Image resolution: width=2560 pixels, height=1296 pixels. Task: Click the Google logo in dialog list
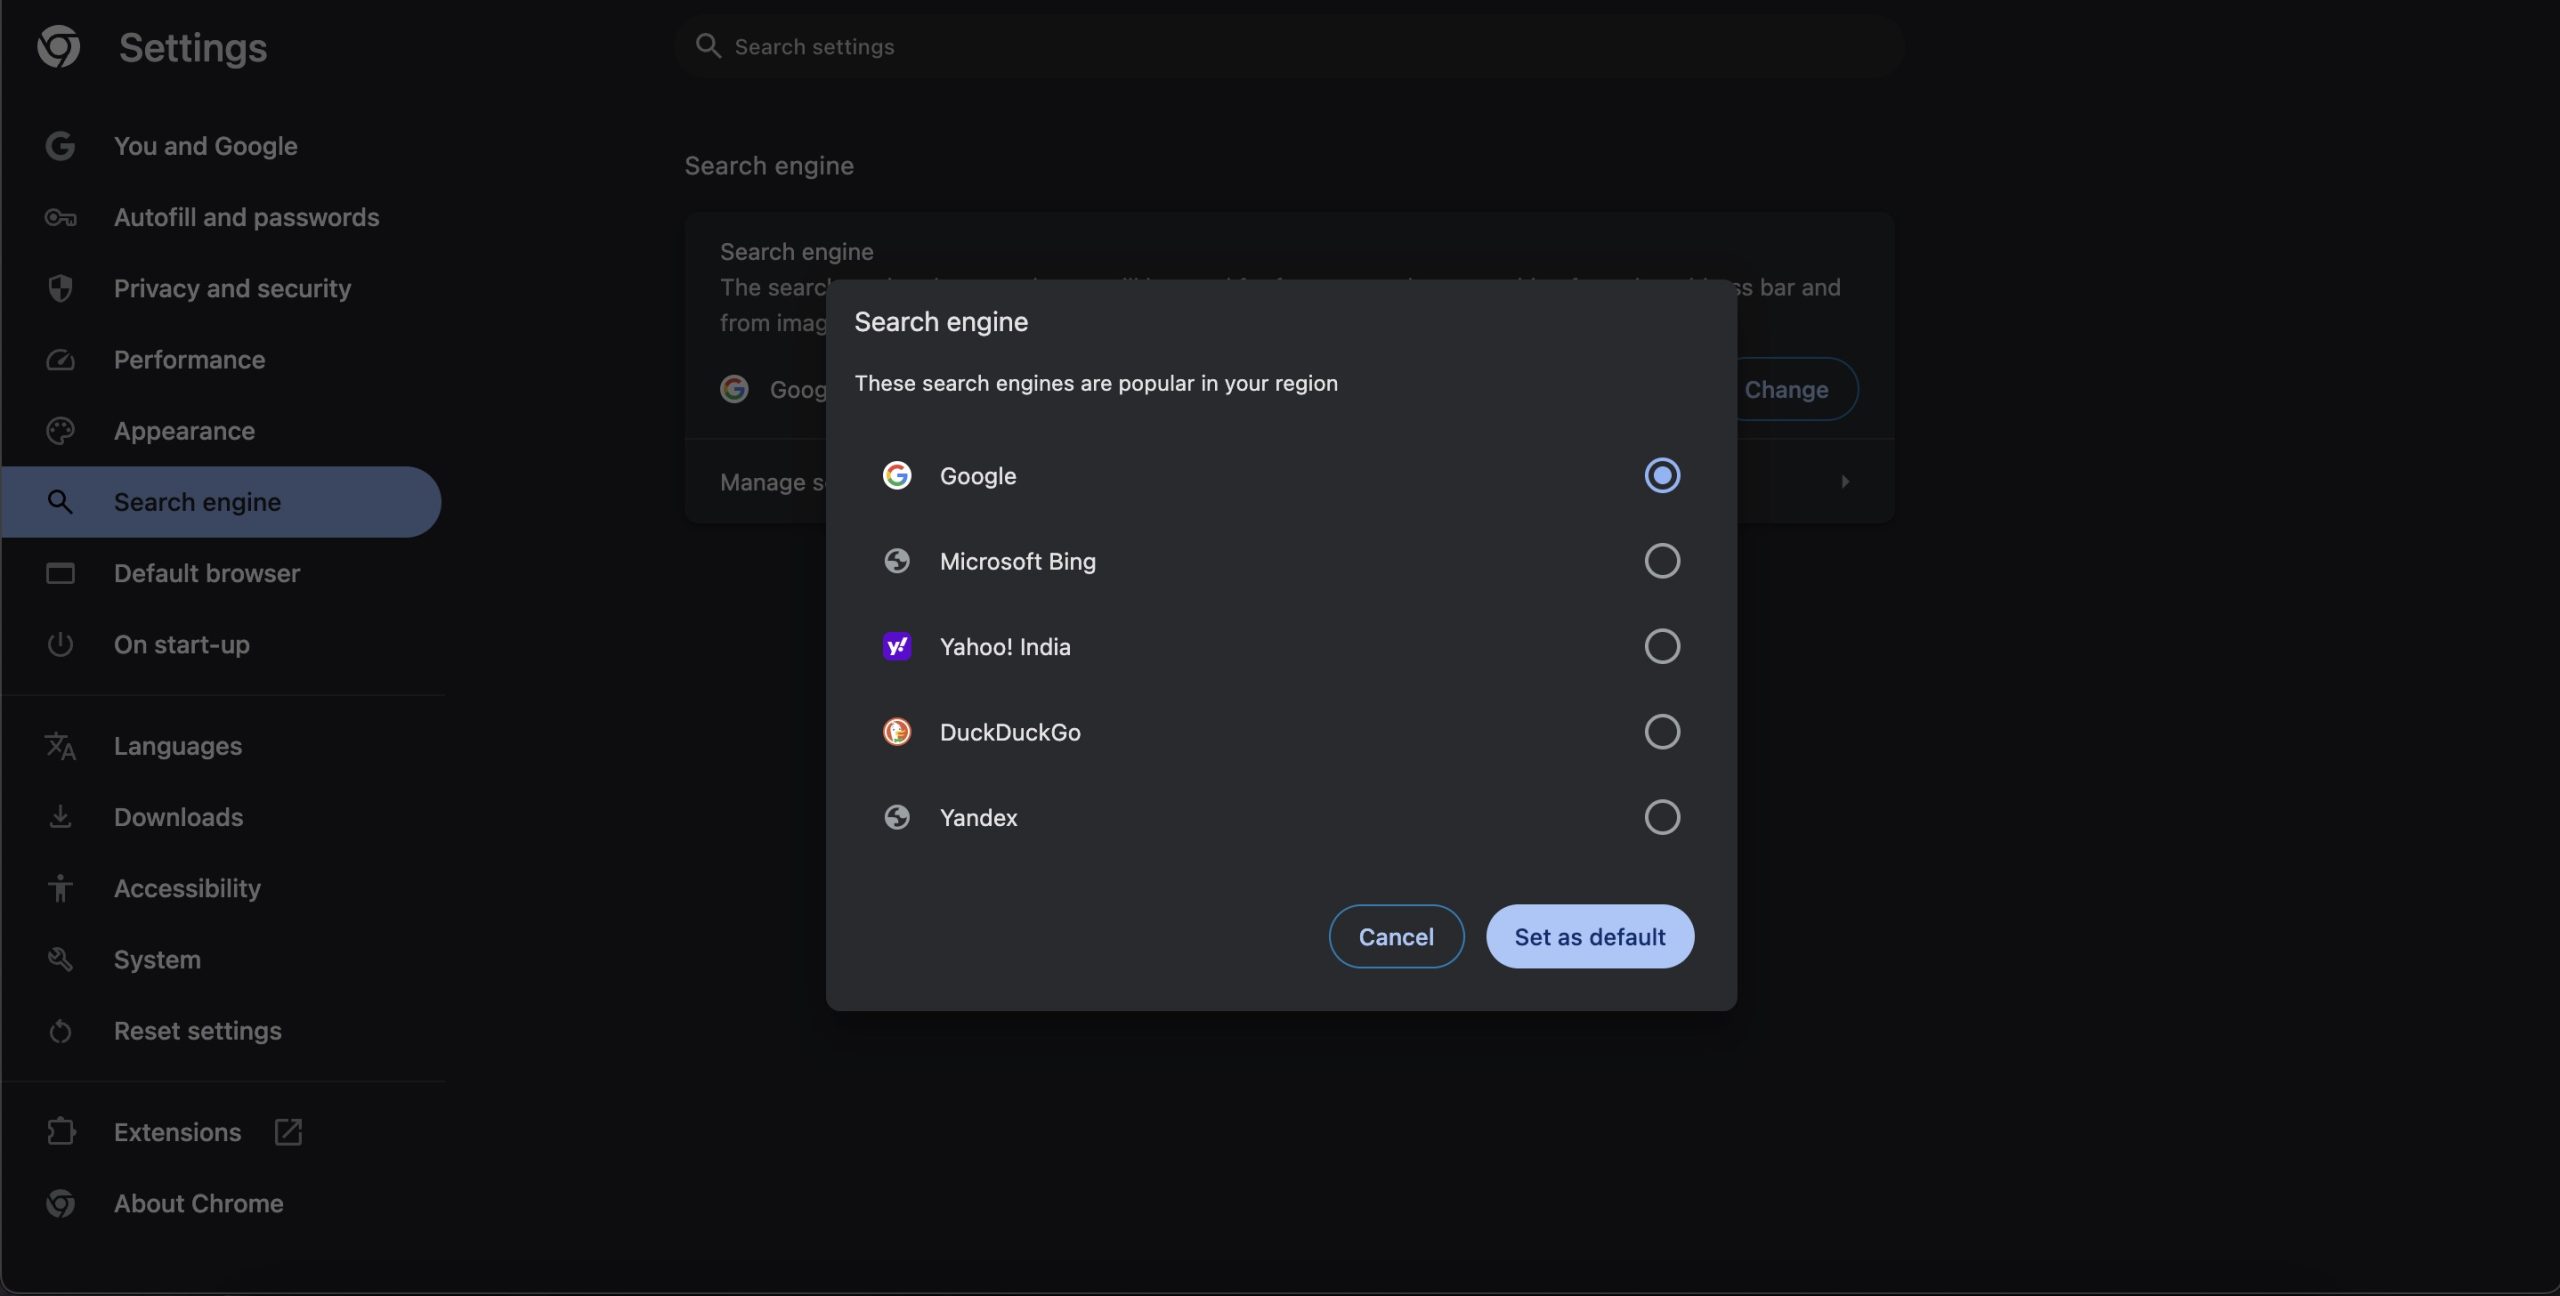click(x=897, y=476)
